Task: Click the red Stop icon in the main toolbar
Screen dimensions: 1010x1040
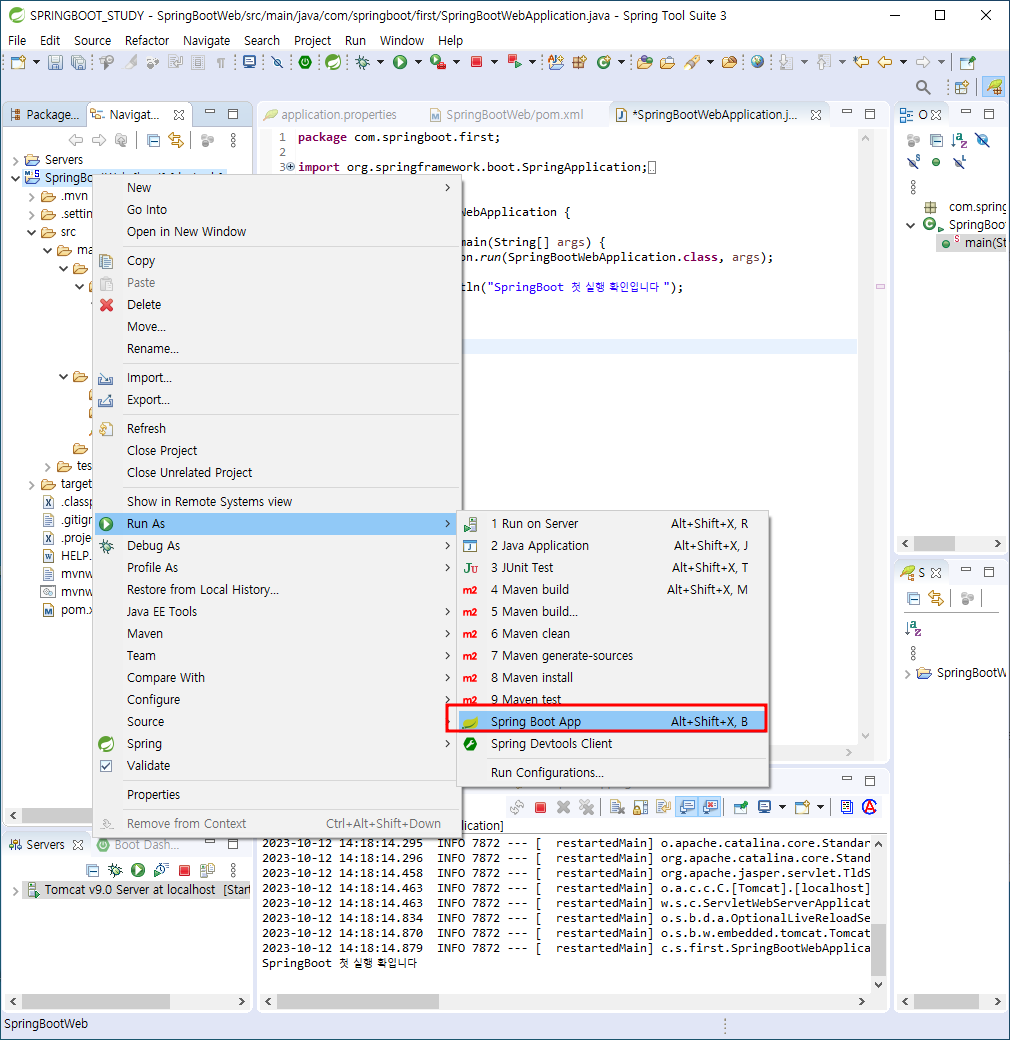Action: pyautogui.click(x=476, y=62)
